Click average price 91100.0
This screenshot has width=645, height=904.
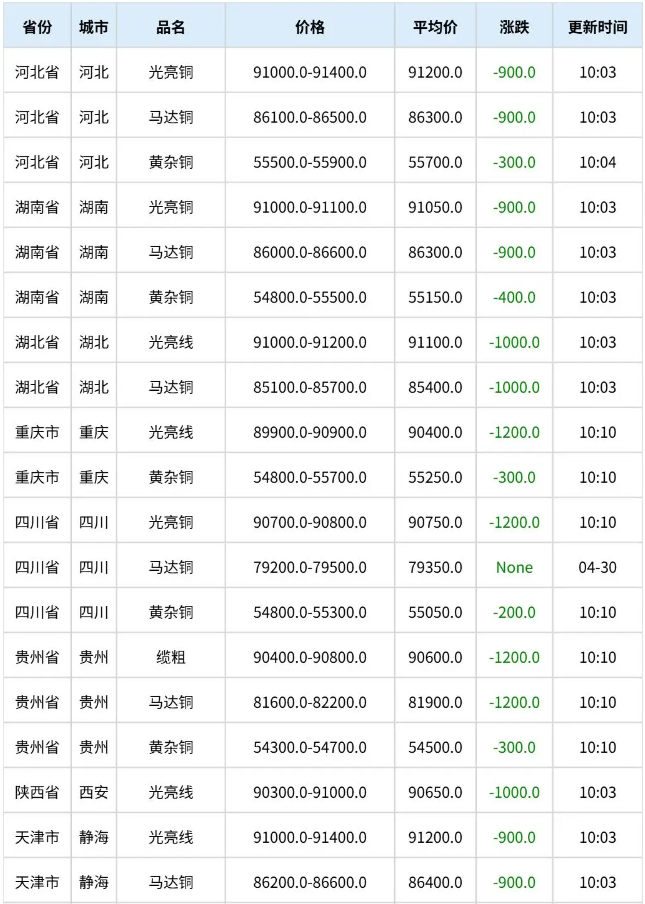[435, 342]
